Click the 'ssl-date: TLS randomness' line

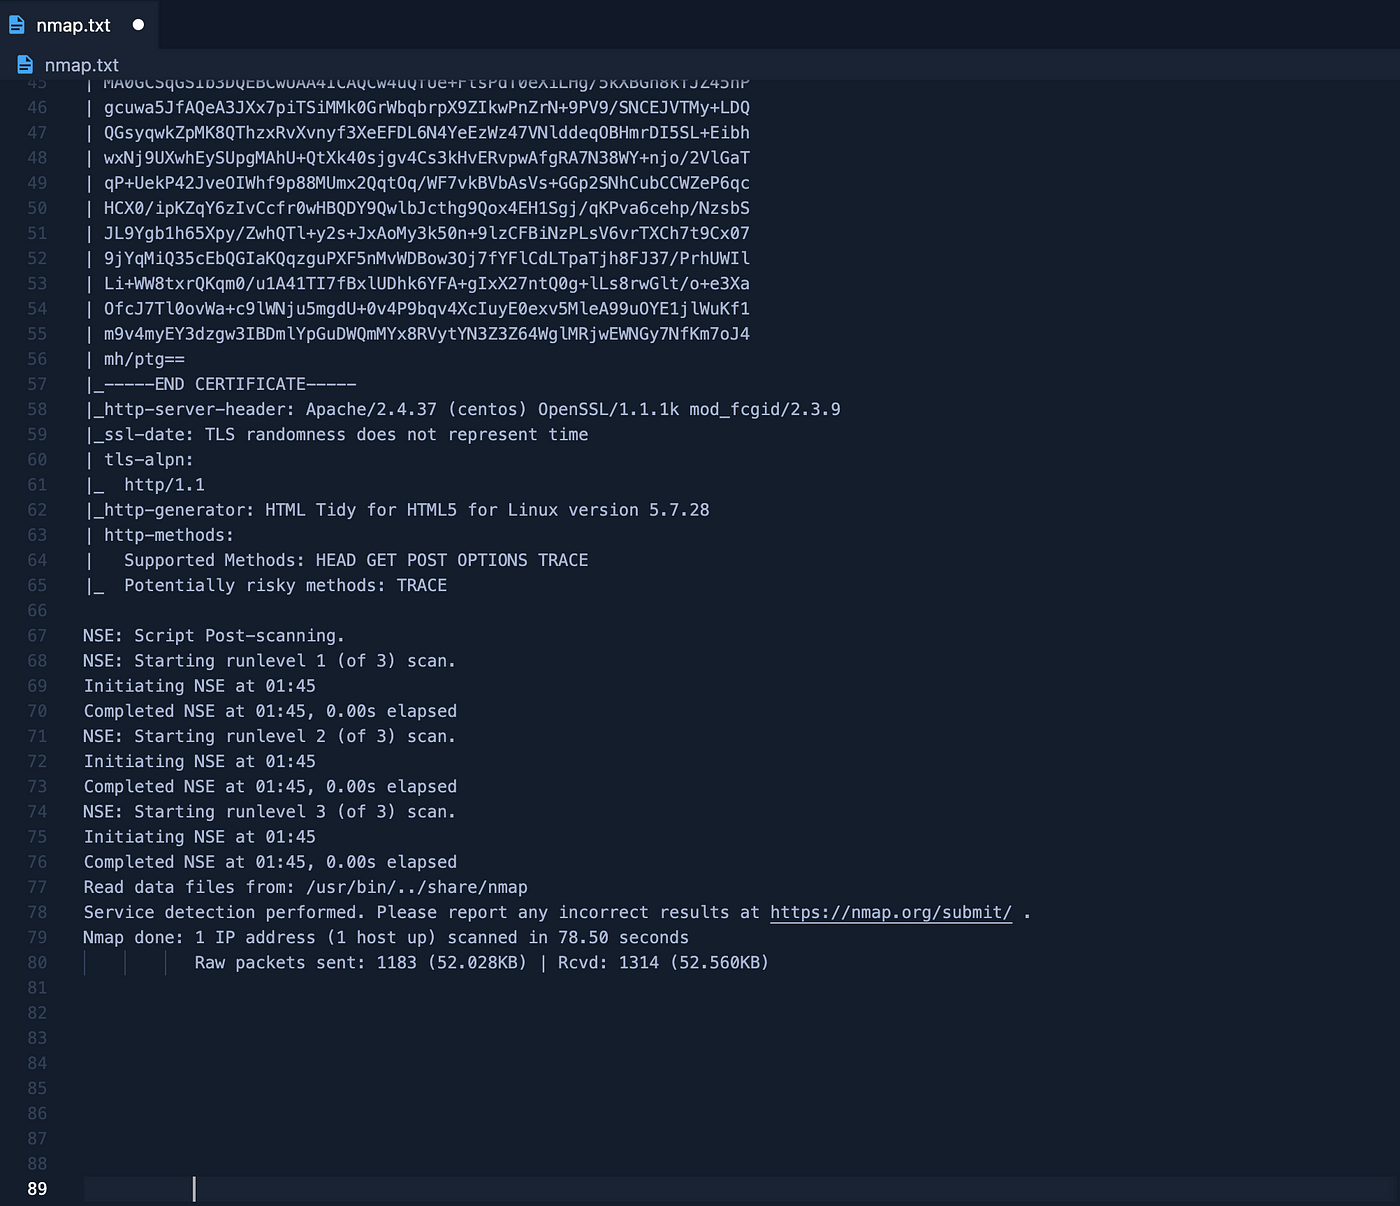(x=336, y=434)
